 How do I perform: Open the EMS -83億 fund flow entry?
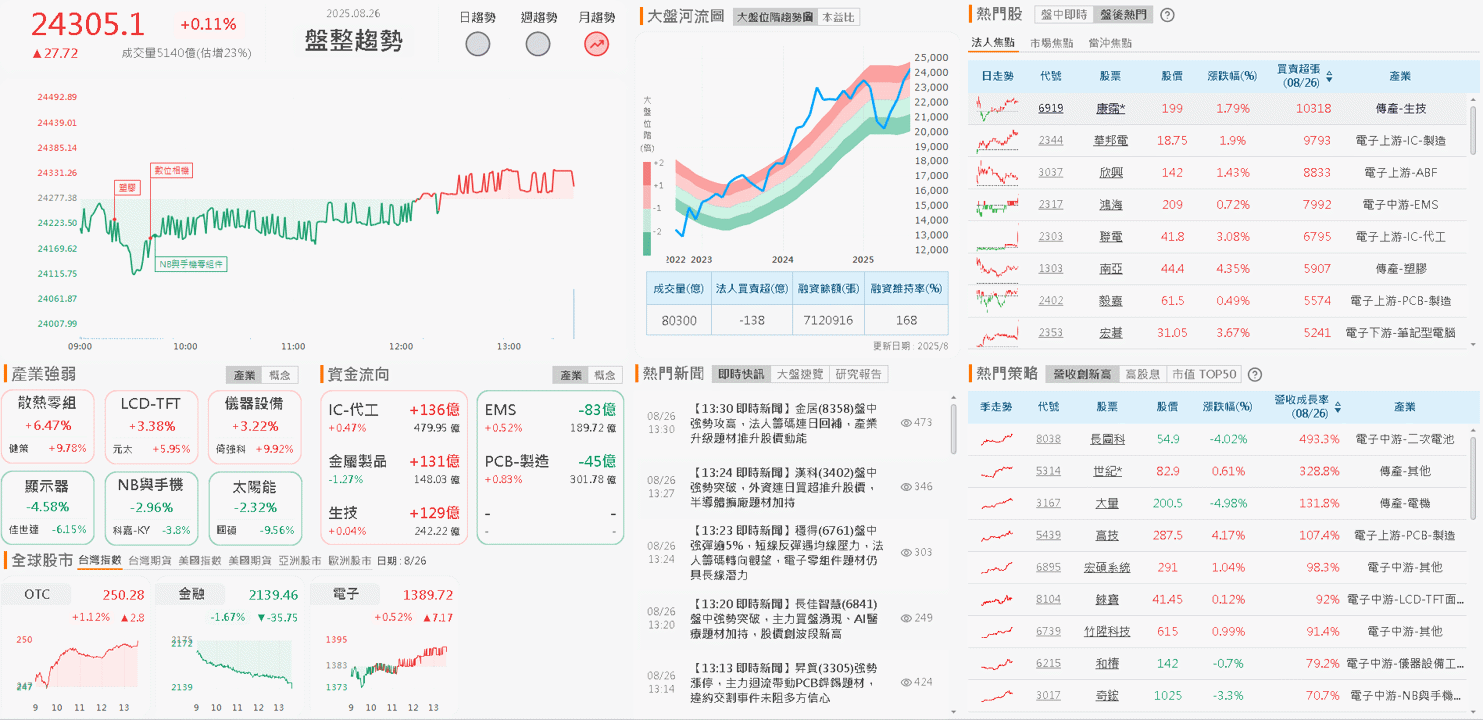coord(550,418)
